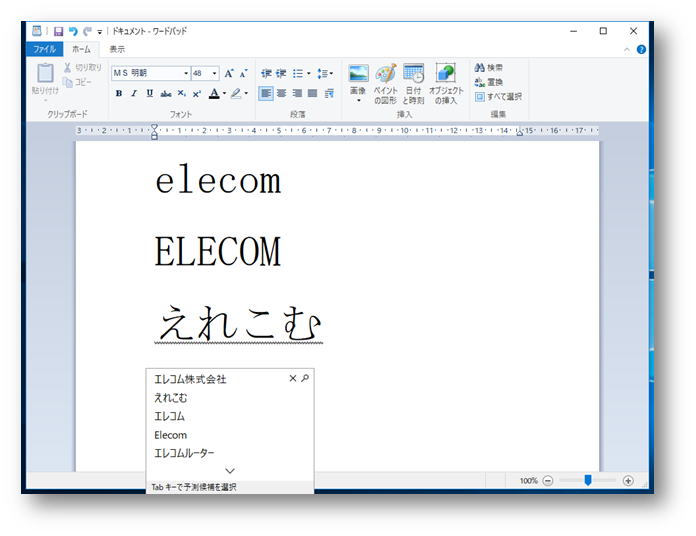Open highlight color dropdown arrow
Screen dimensions: 696x536
[246, 93]
